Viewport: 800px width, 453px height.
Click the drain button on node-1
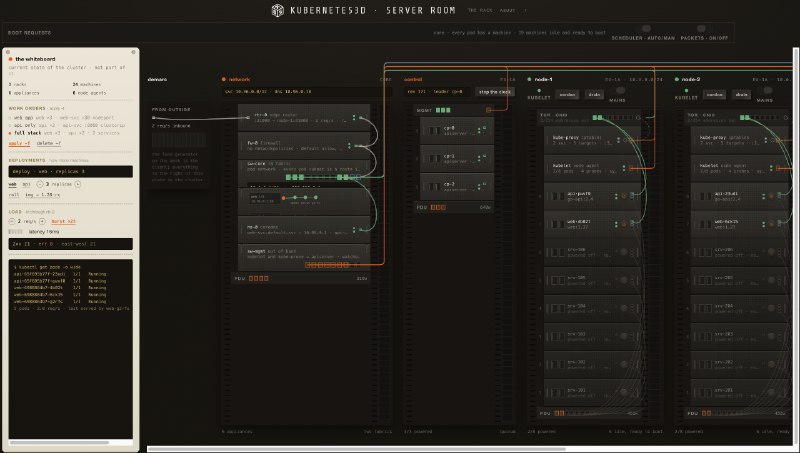click(594, 94)
